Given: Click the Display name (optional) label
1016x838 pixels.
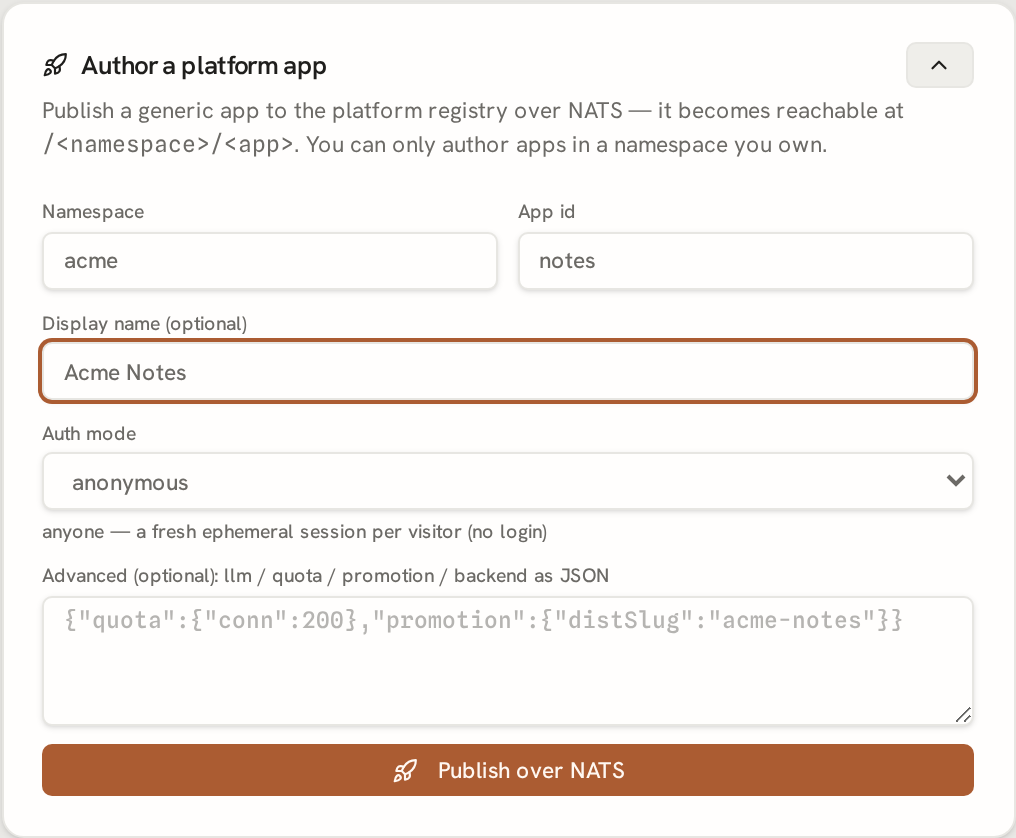Looking at the screenshot, I should tap(144, 323).
